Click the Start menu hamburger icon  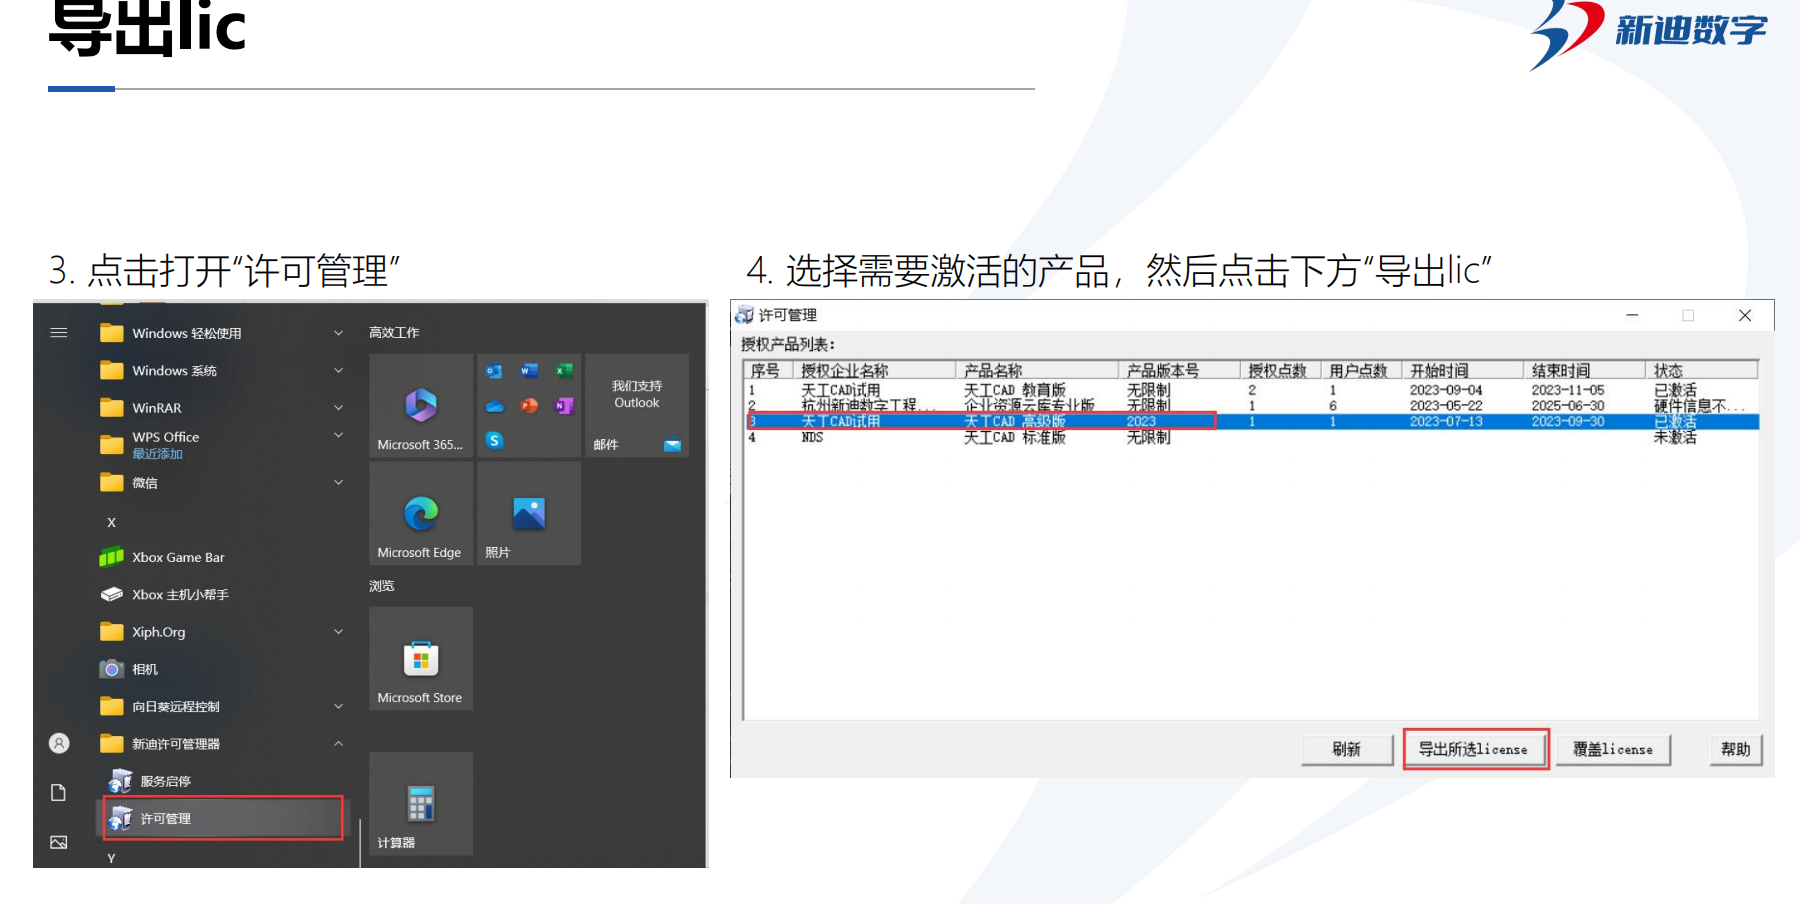59,333
